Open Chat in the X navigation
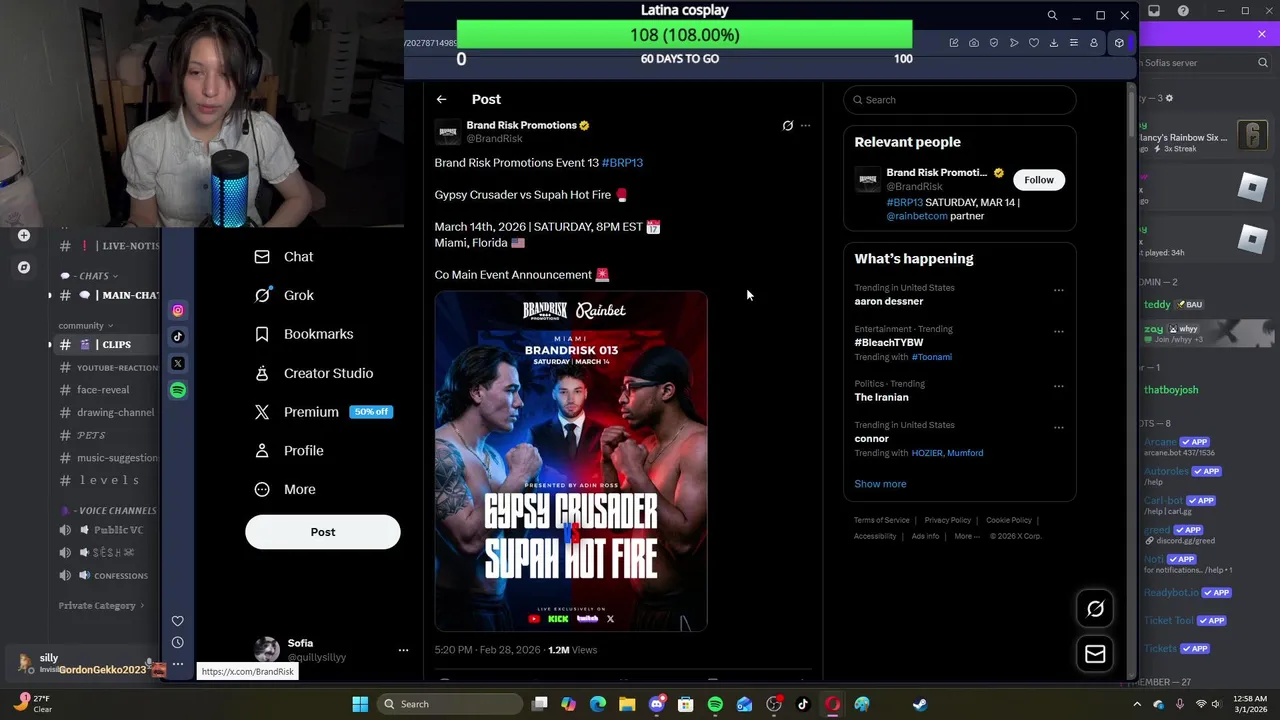Screen dimensions: 1280x720 tap(284, 257)
